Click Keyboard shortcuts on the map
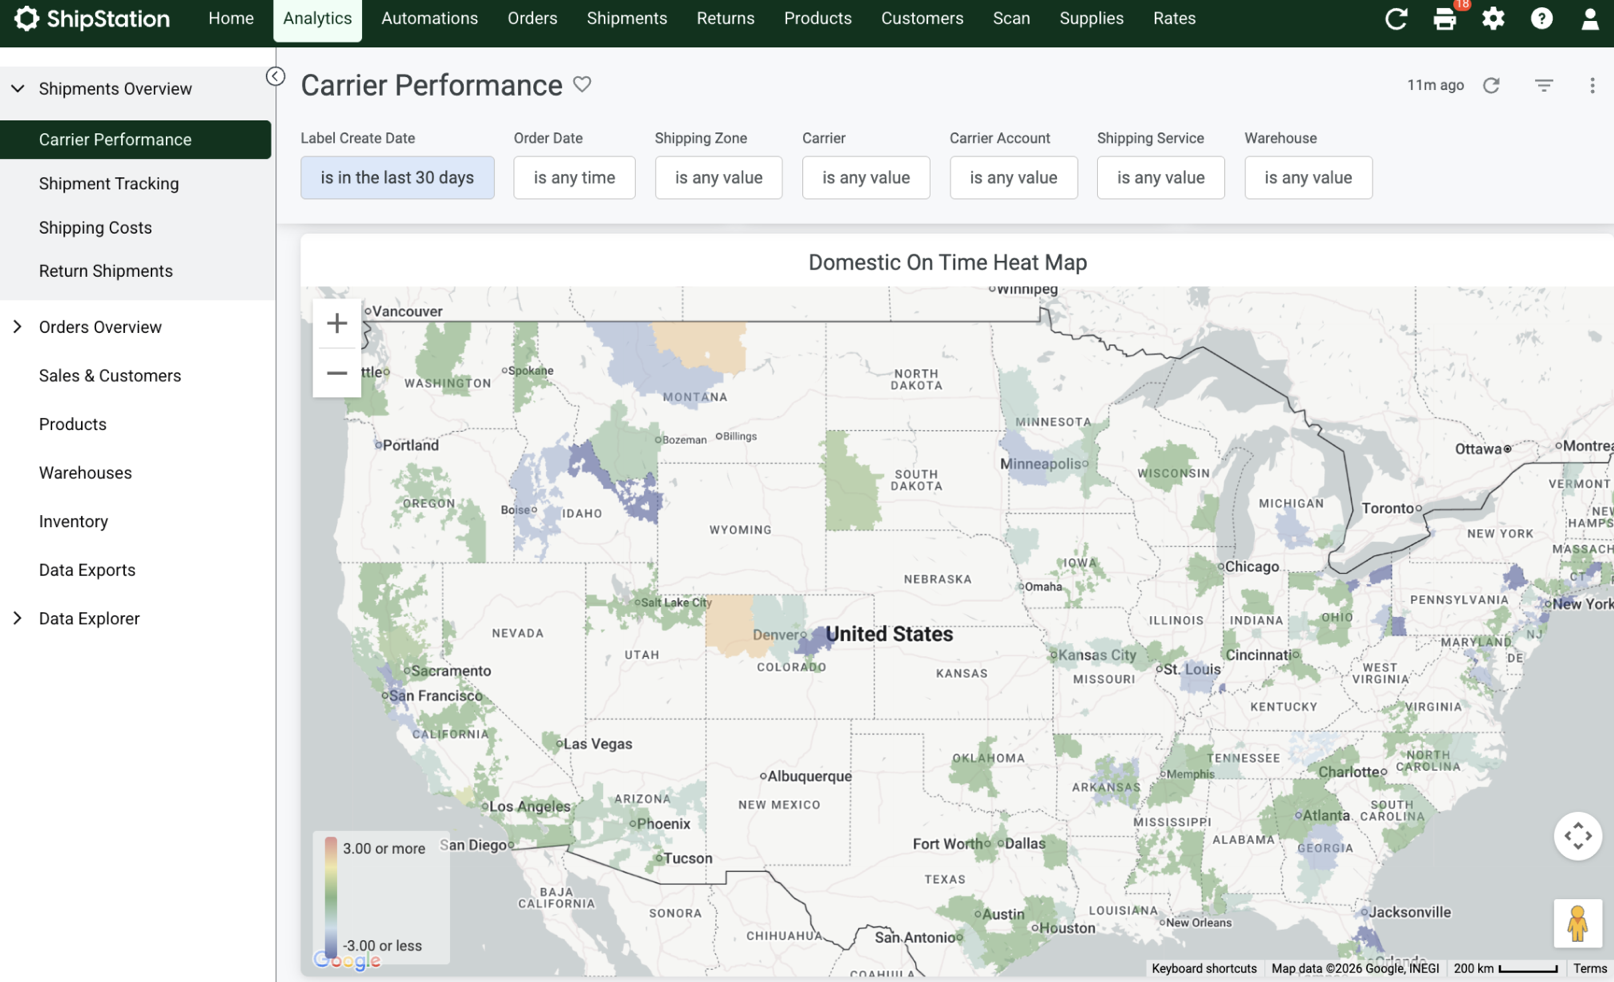 1204,968
